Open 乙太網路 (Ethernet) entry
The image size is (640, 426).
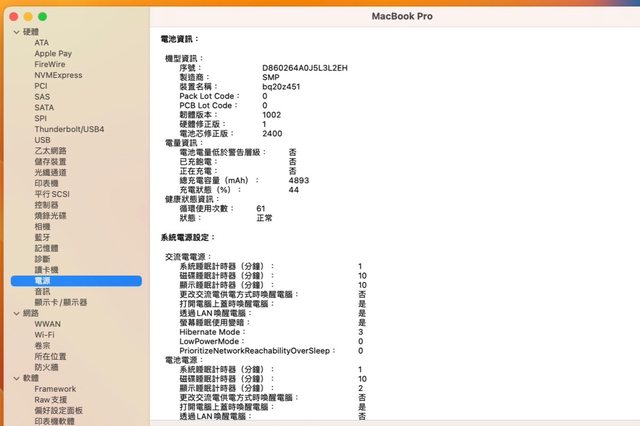(x=51, y=151)
